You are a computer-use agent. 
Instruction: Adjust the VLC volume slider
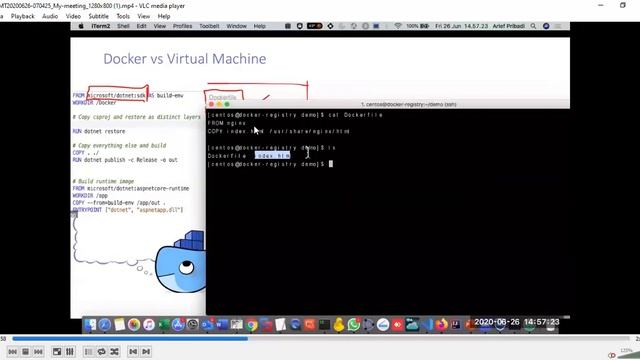point(629,354)
